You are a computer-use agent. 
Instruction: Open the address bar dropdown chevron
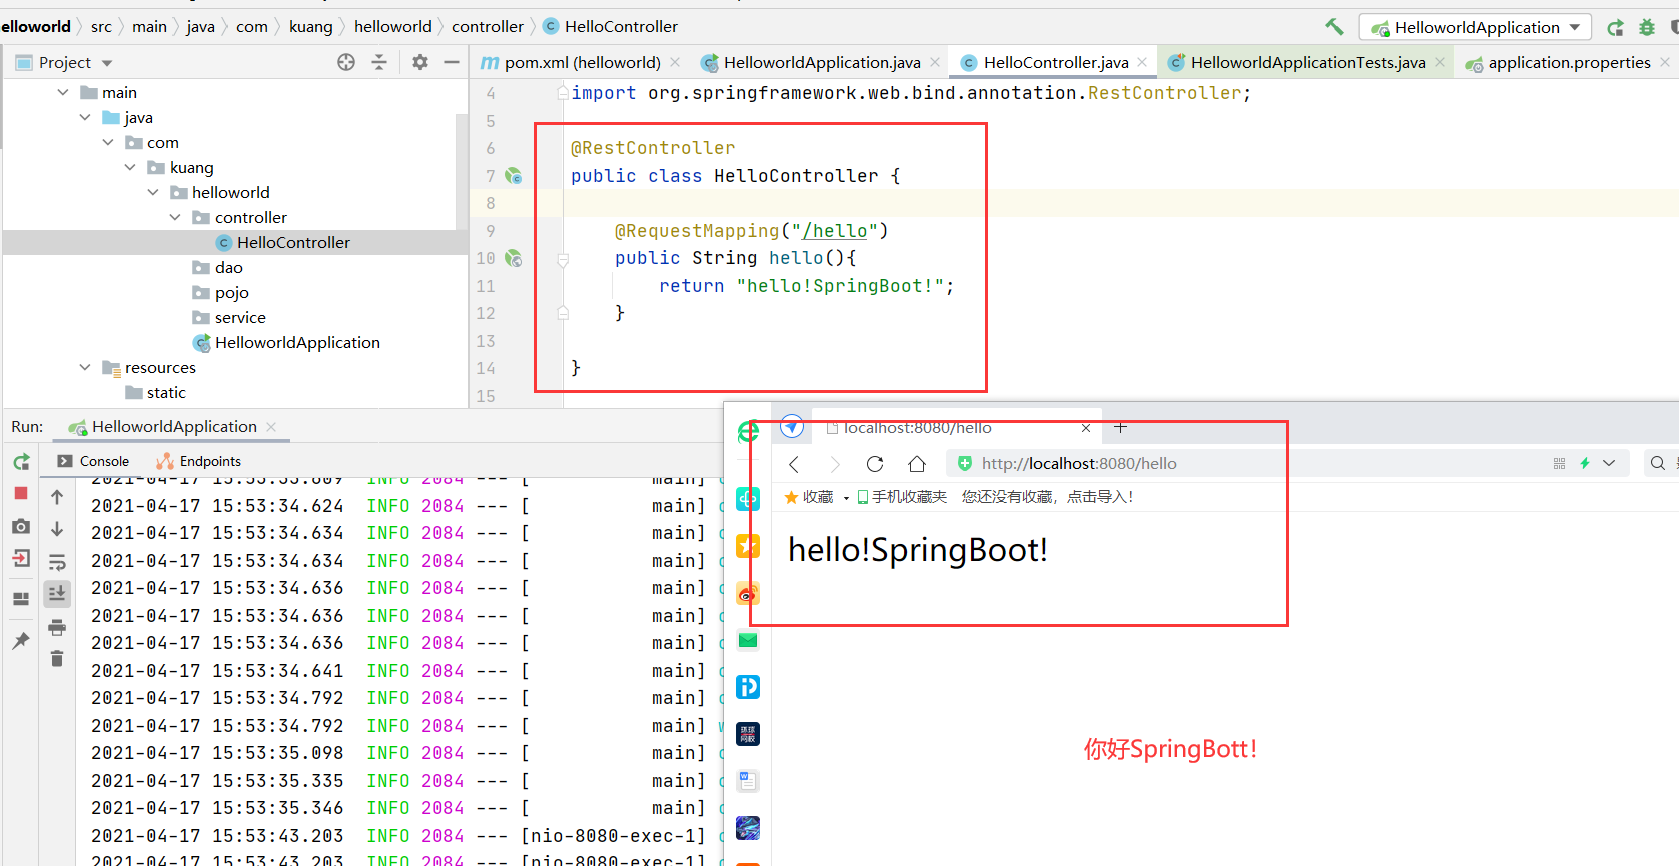[x=1609, y=463]
